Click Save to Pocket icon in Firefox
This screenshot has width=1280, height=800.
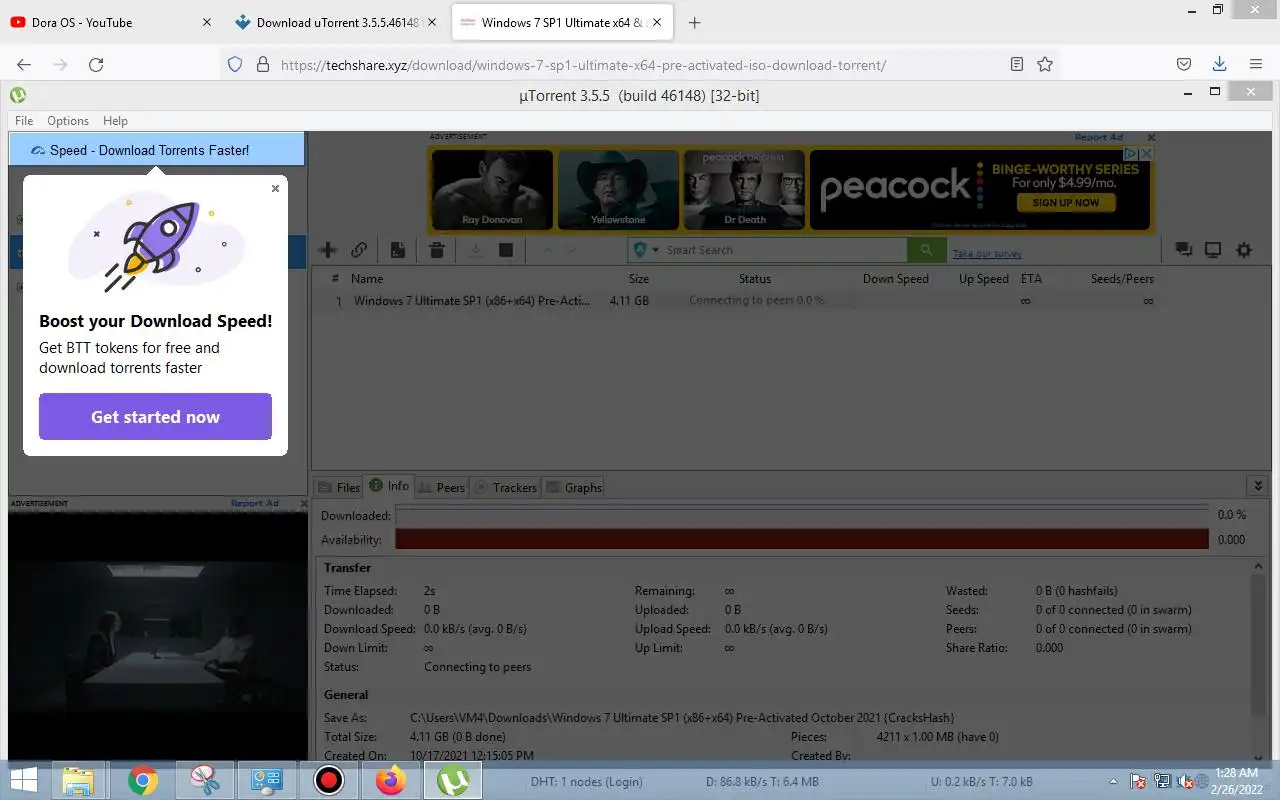click(1183, 64)
